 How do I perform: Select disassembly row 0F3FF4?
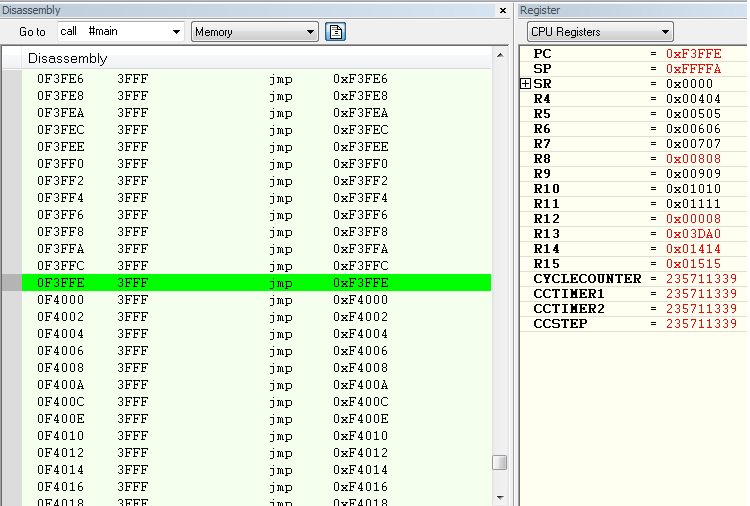256,198
